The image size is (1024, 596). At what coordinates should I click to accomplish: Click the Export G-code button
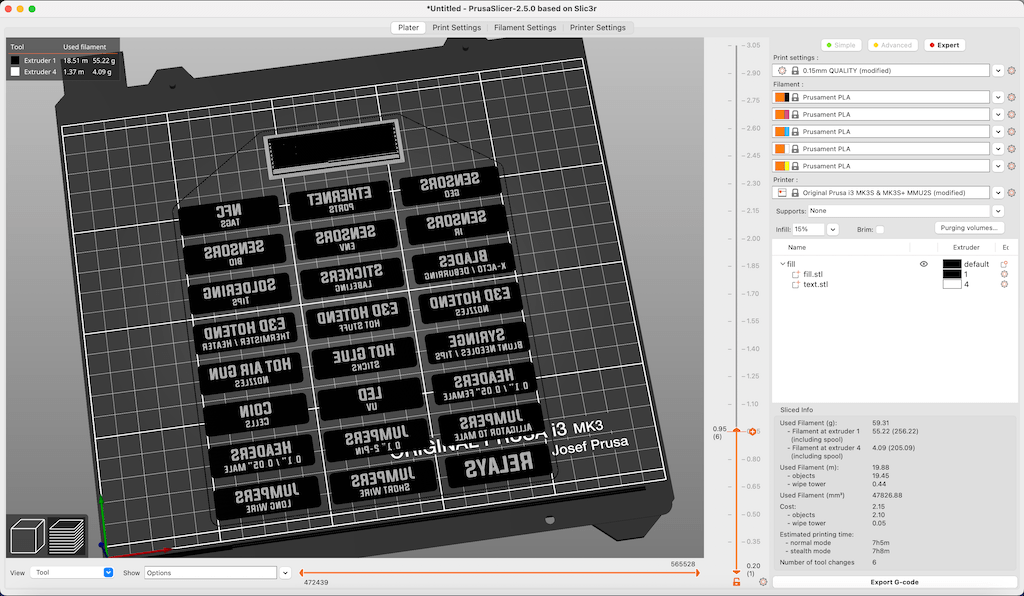894,582
